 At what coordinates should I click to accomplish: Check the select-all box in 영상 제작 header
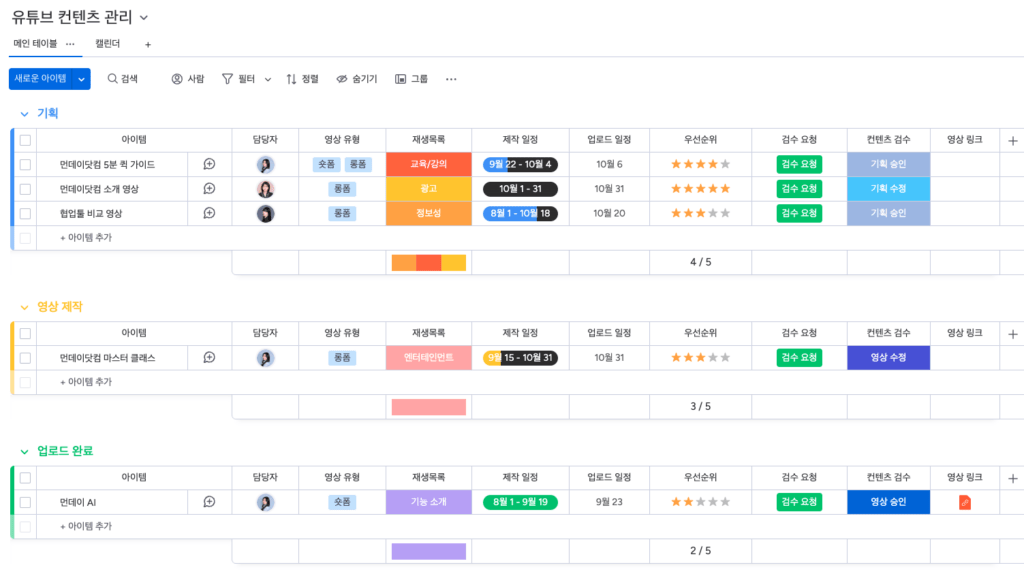point(25,334)
